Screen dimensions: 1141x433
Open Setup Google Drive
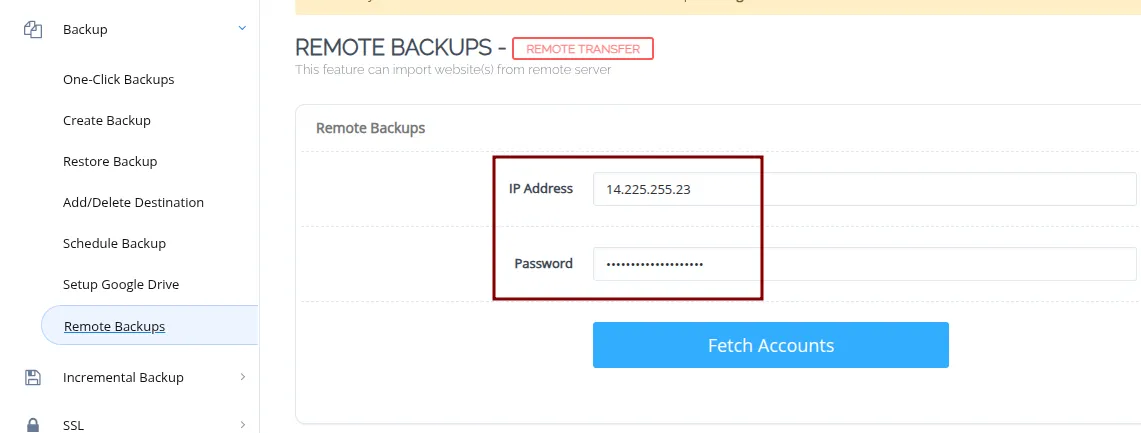tap(121, 285)
